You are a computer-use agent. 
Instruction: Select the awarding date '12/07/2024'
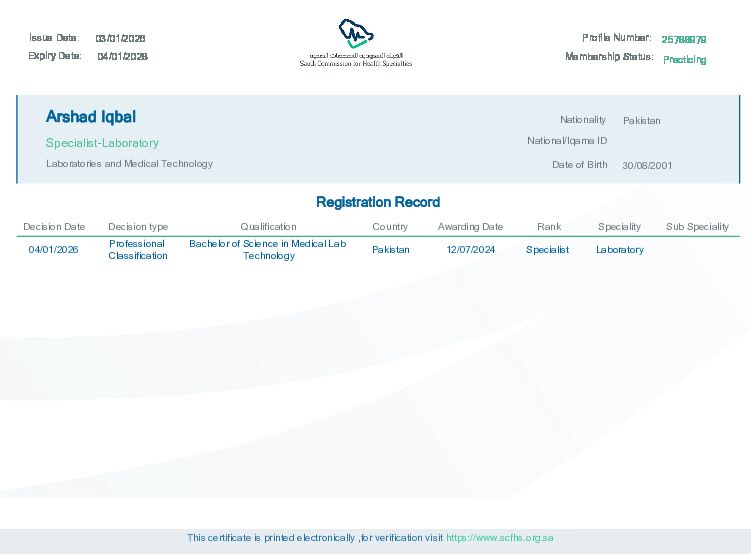(x=471, y=249)
